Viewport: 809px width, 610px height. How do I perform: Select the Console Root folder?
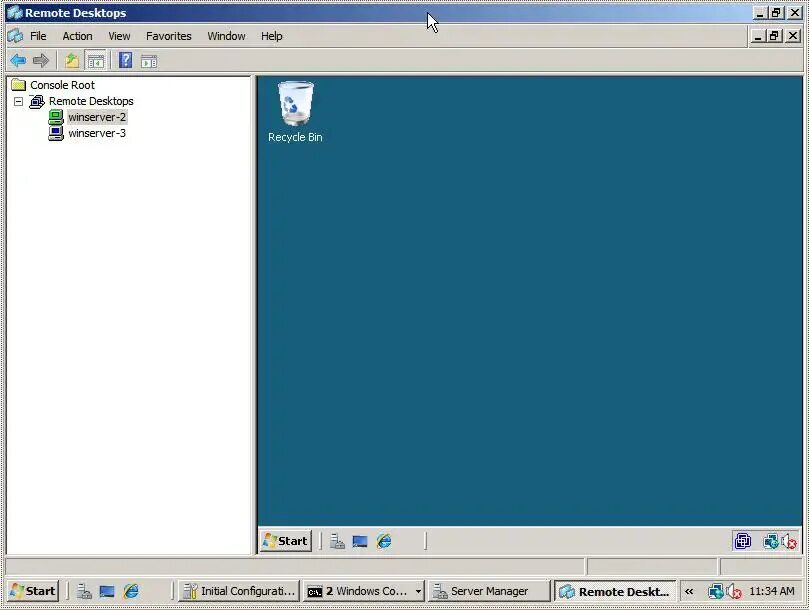62,85
